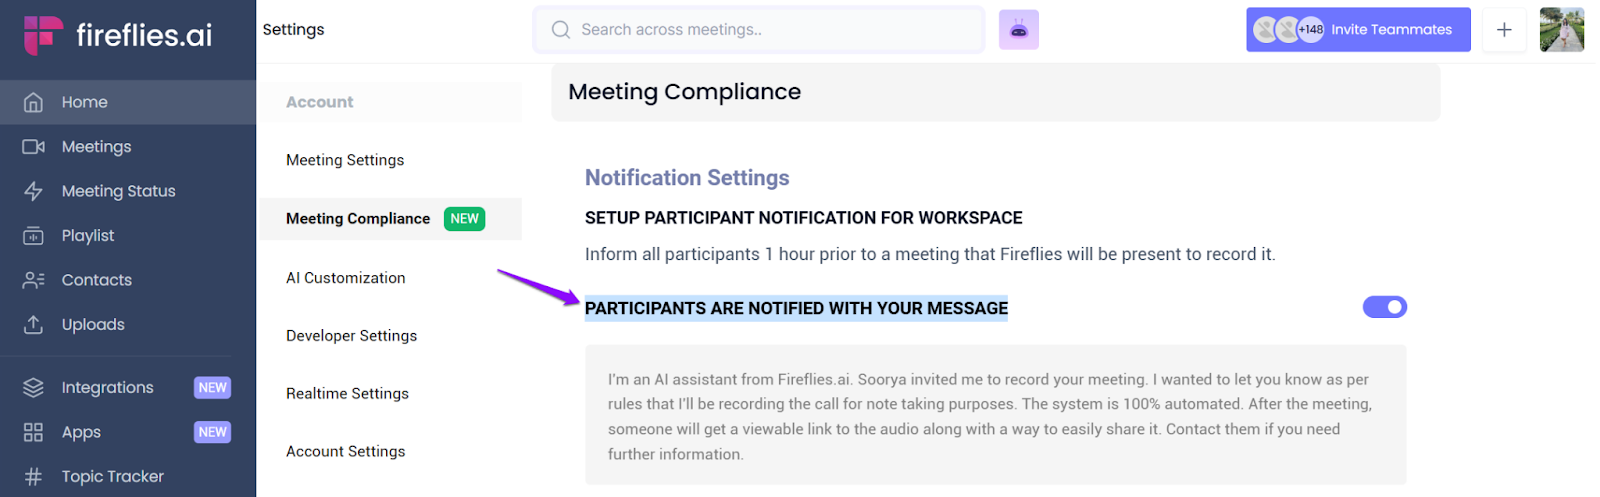Open the Playlist icon in sidebar
Viewport: 1600px width, 497px height.
33,236
